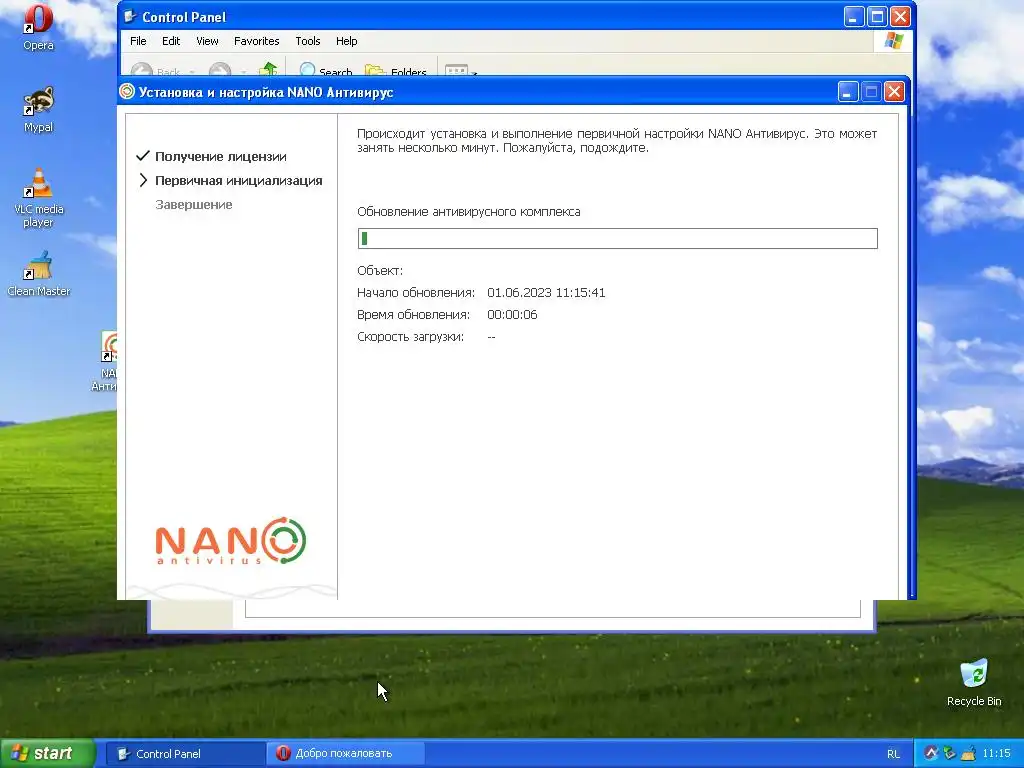Click the Search toolbar icon in Control Panel
Image resolution: width=1024 pixels, height=768 pixels.
325,71
